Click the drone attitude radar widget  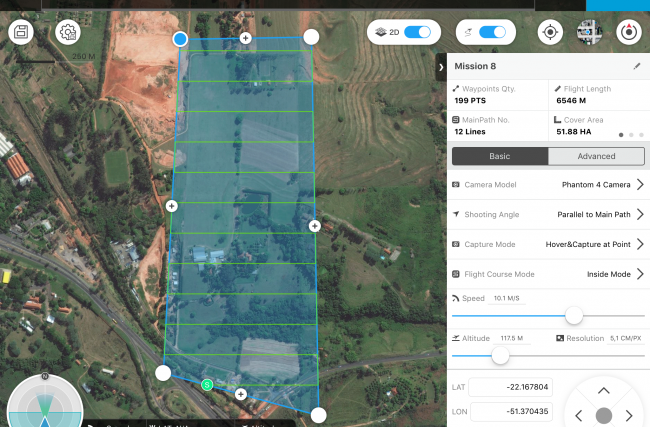(x=45, y=401)
